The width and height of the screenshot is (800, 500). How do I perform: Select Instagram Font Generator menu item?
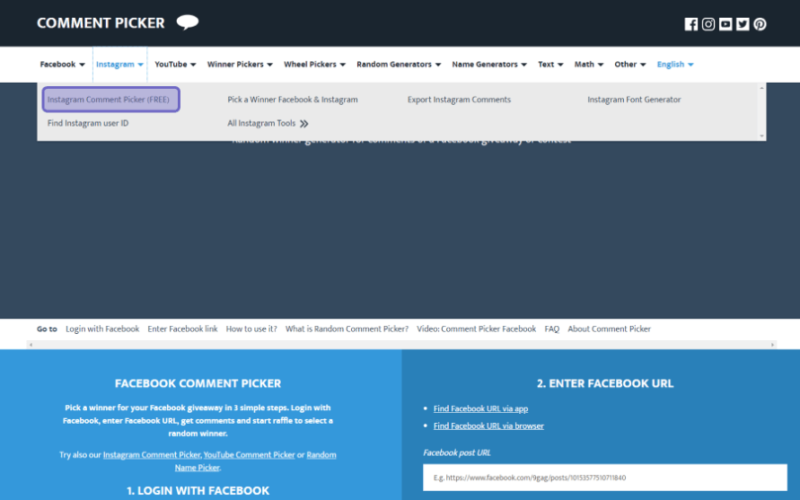pos(634,99)
